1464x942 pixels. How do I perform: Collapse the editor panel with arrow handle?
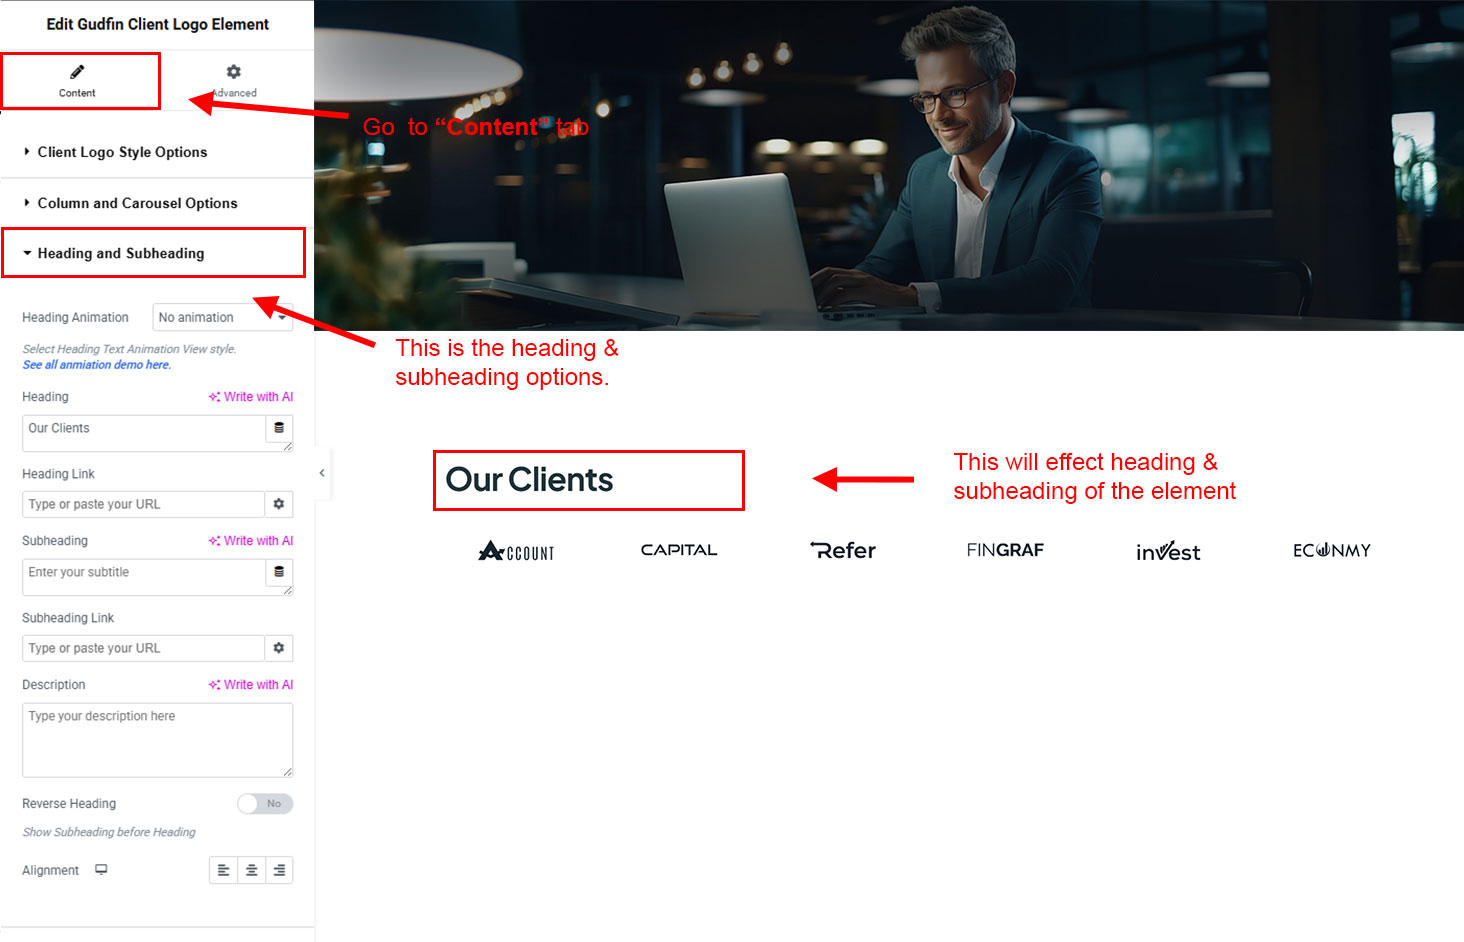322,473
